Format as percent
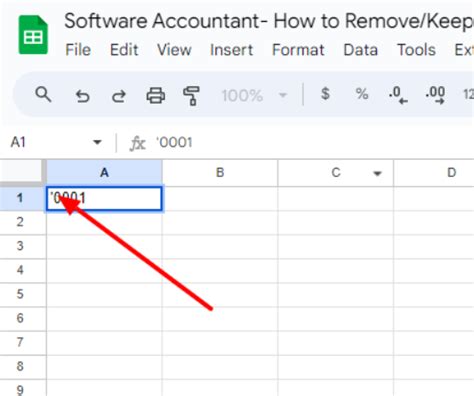The width and height of the screenshot is (474, 396). pyautogui.click(x=362, y=94)
